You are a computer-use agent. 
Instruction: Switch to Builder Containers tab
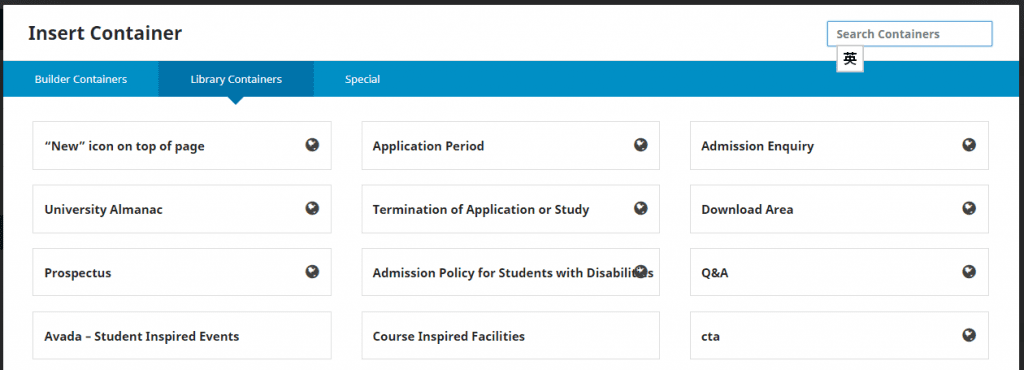pyautogui.click(x=81, y=79)
